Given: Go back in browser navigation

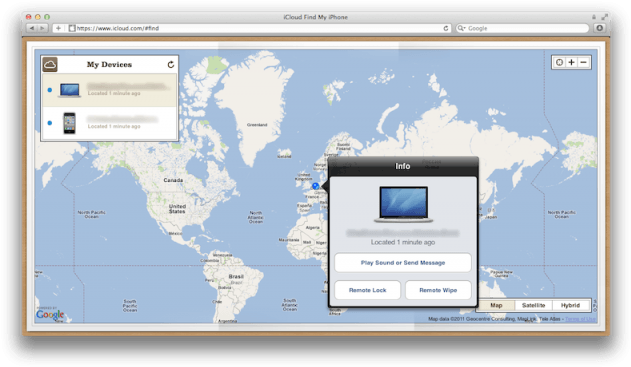Looking at the screenshot, I should 31,28.
